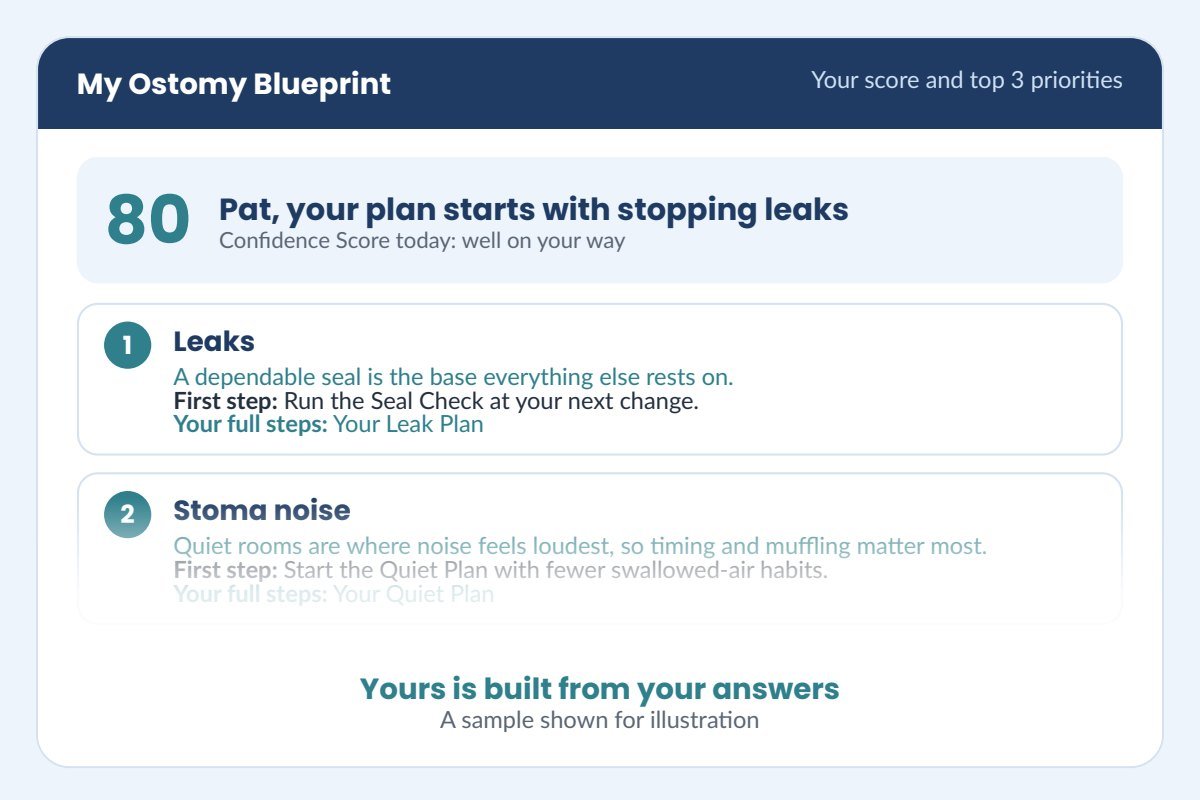Screen dimensions: 1200x800
Task: Click the 'First step:' label in Leaks card
Action: (x=226, y=402)
